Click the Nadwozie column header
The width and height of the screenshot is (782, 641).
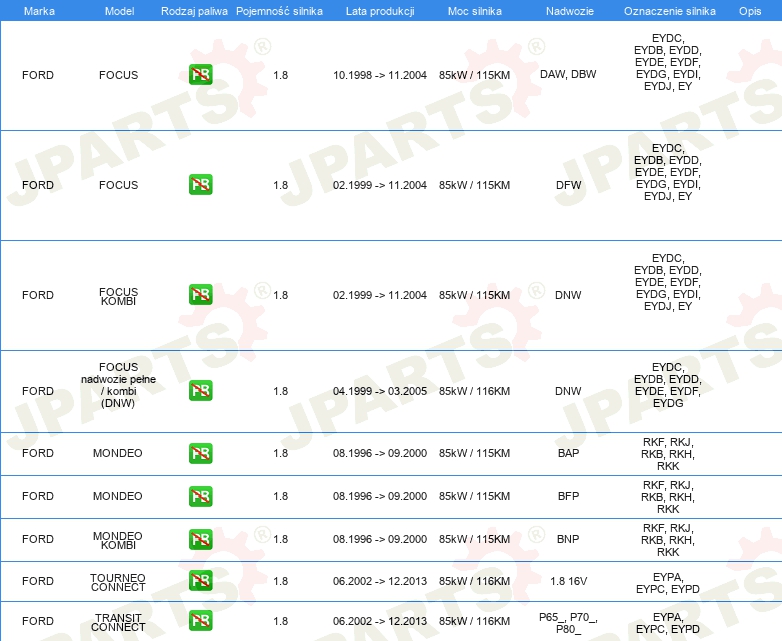click(x=570, y=11)
